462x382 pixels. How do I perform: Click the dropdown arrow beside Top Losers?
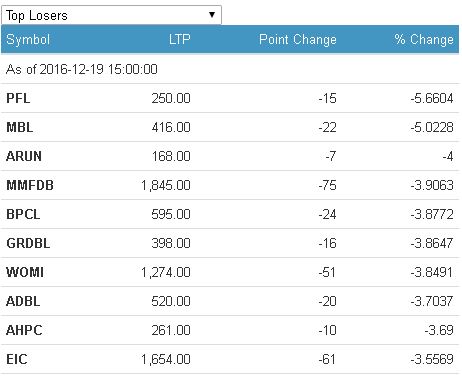click(212, 15)
